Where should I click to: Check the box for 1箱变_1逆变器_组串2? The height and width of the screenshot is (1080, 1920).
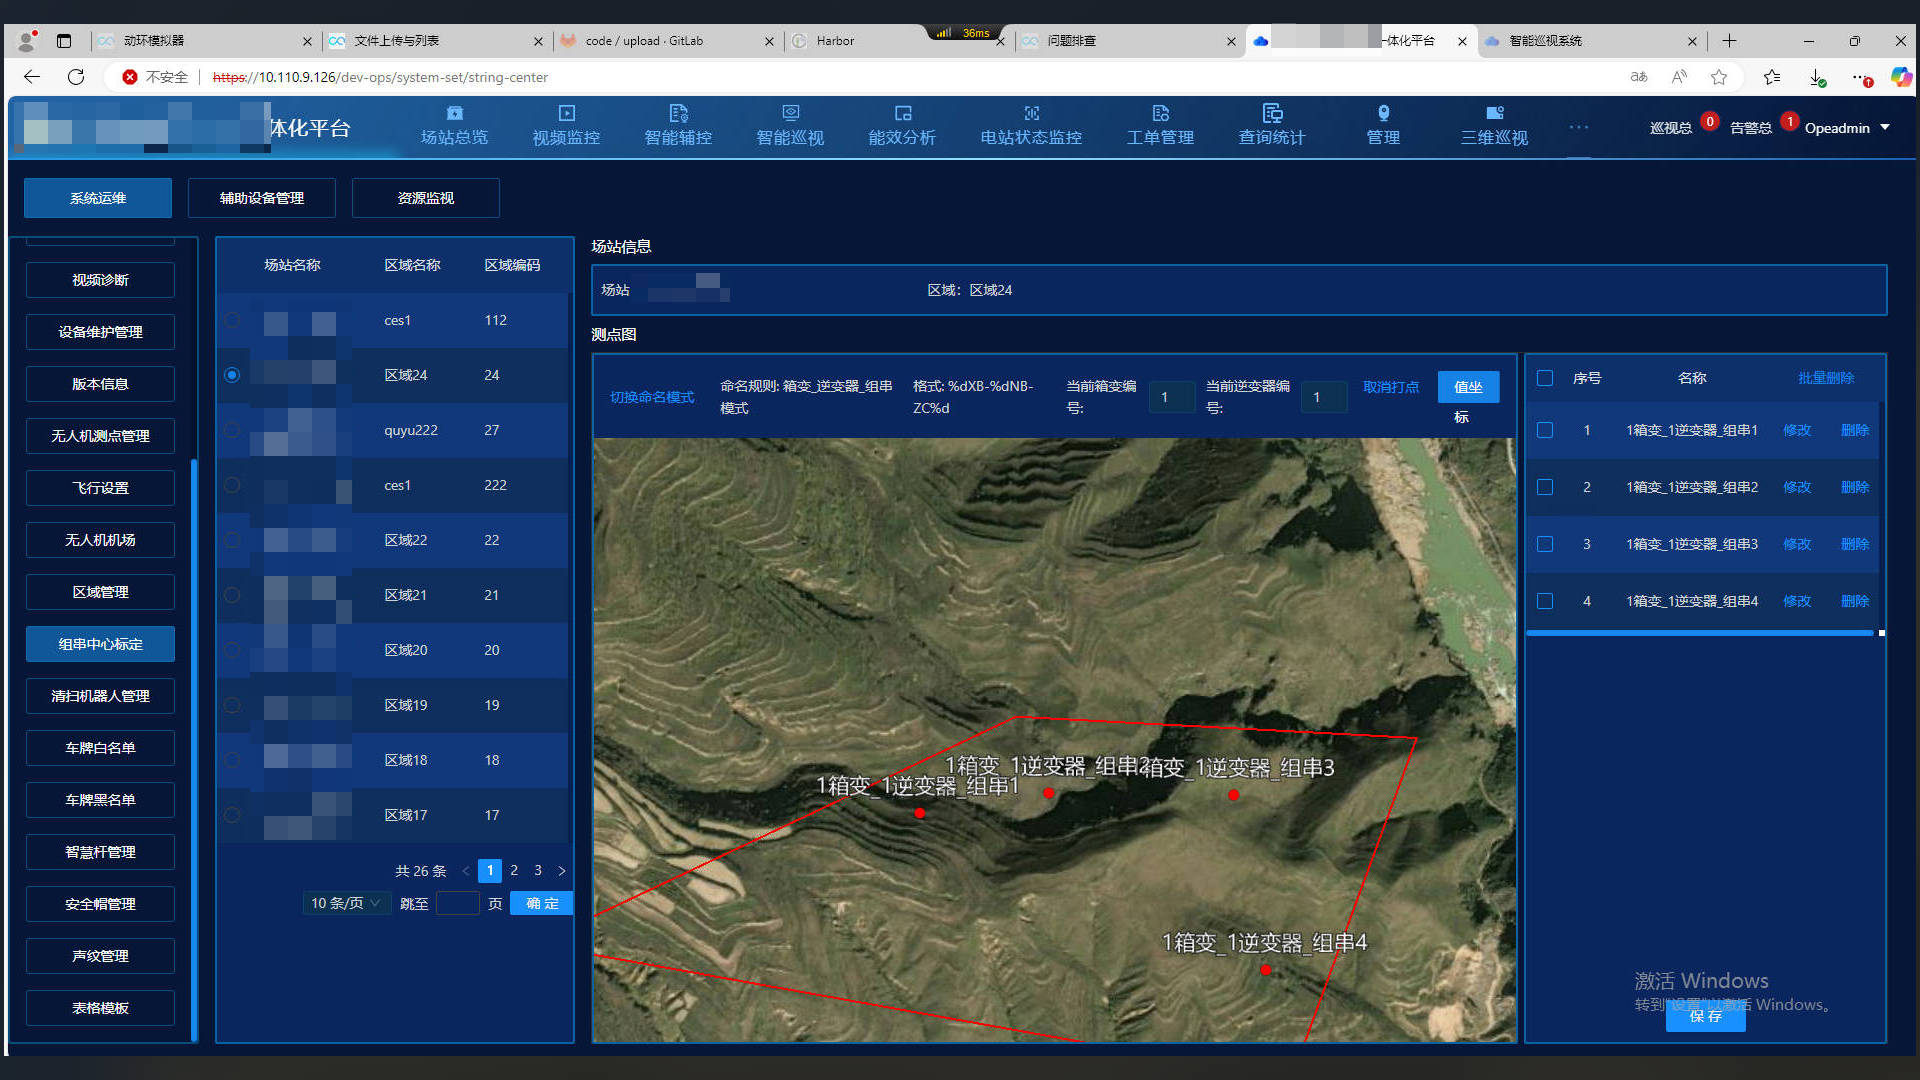click(1545, 487)
